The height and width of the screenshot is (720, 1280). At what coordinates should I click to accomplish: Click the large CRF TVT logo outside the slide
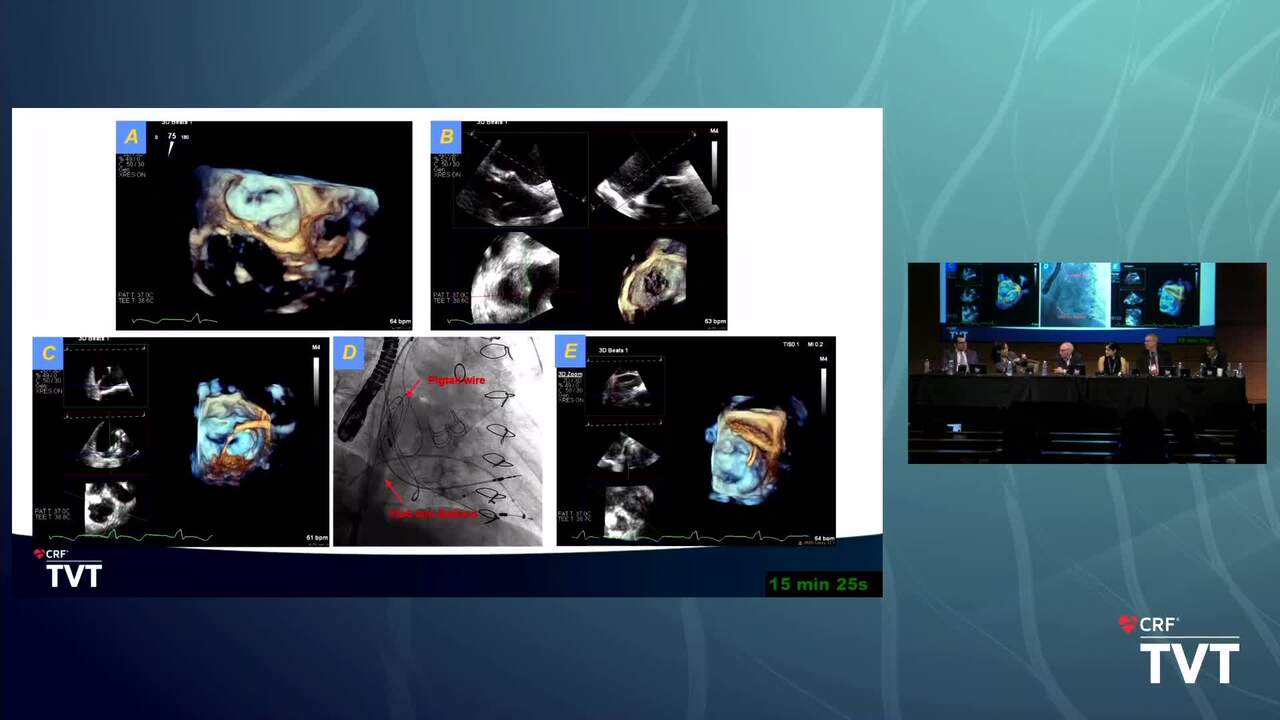(1179, 650)
